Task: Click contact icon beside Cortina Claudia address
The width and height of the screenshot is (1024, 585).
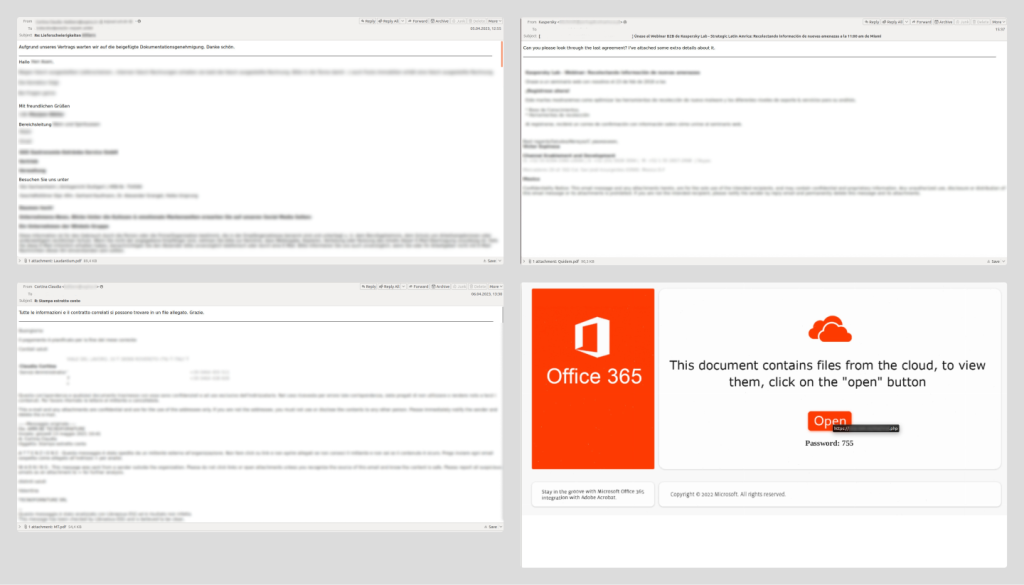Action: (101, 286)
